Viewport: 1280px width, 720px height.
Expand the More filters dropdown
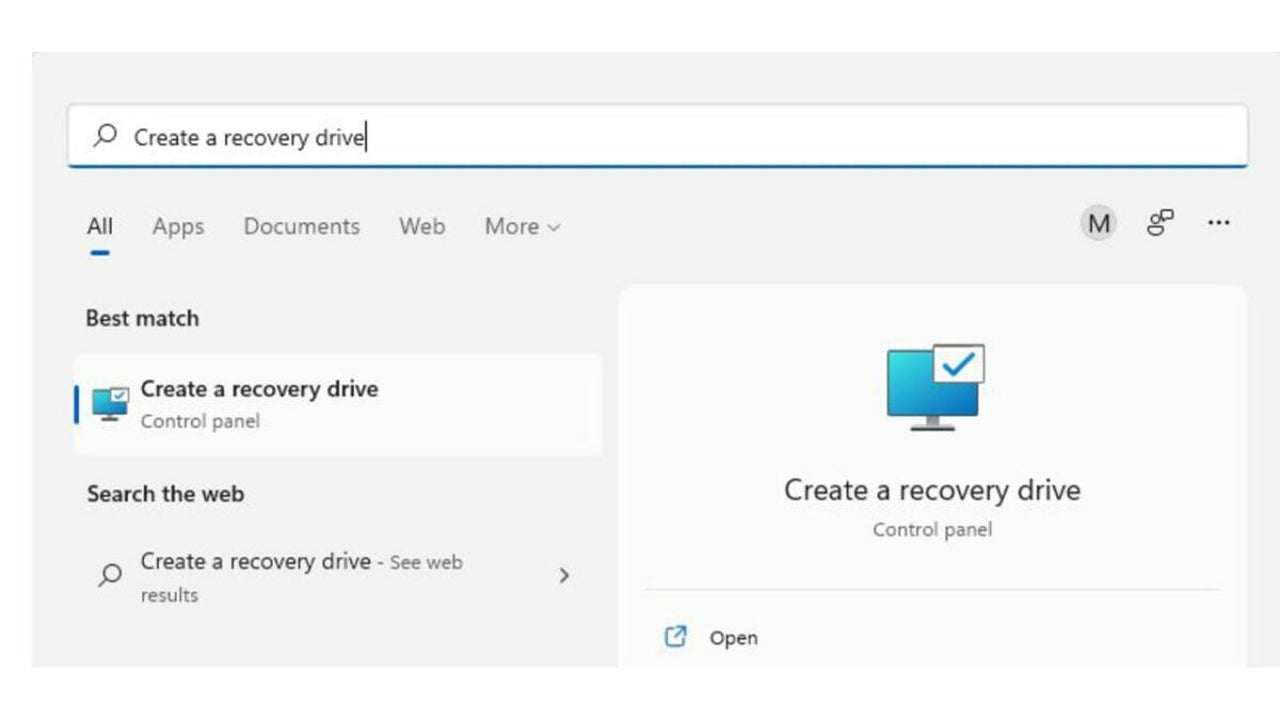(522, 226)
